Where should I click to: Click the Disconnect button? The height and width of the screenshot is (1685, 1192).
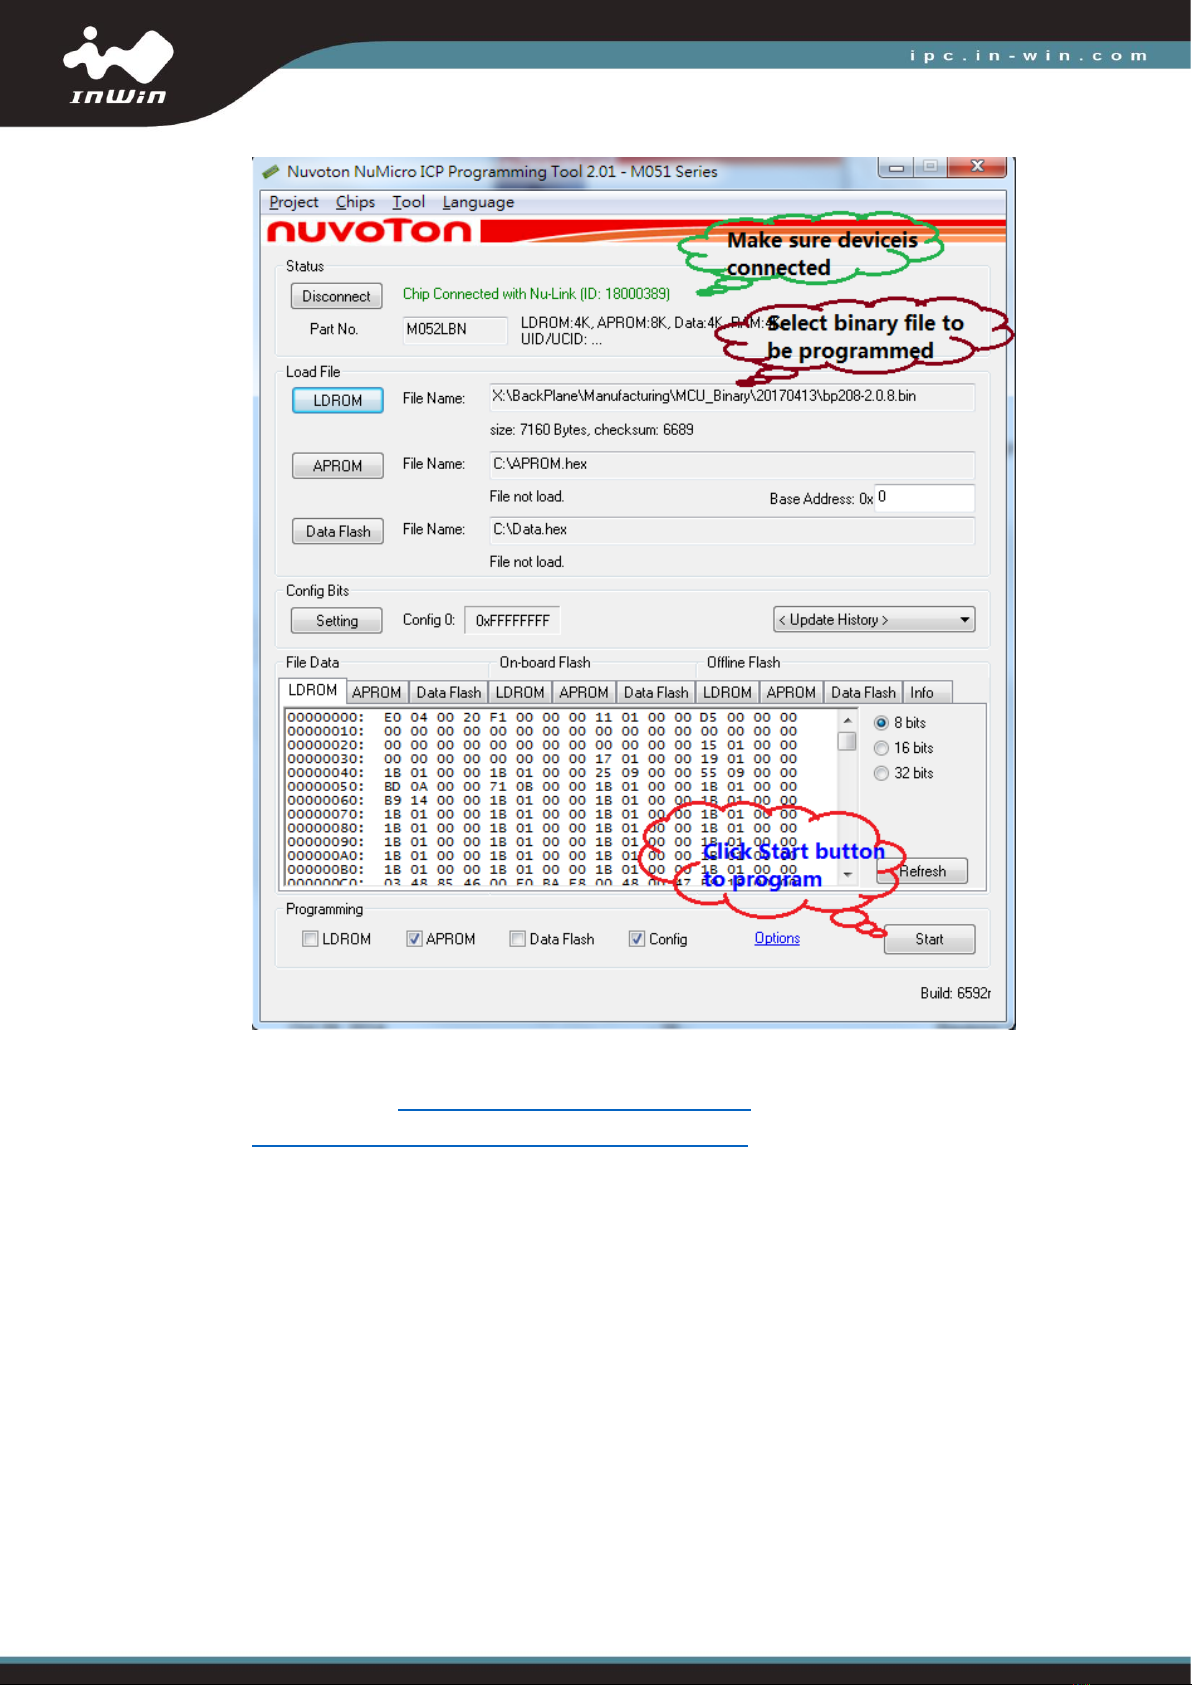click(336, 296)
